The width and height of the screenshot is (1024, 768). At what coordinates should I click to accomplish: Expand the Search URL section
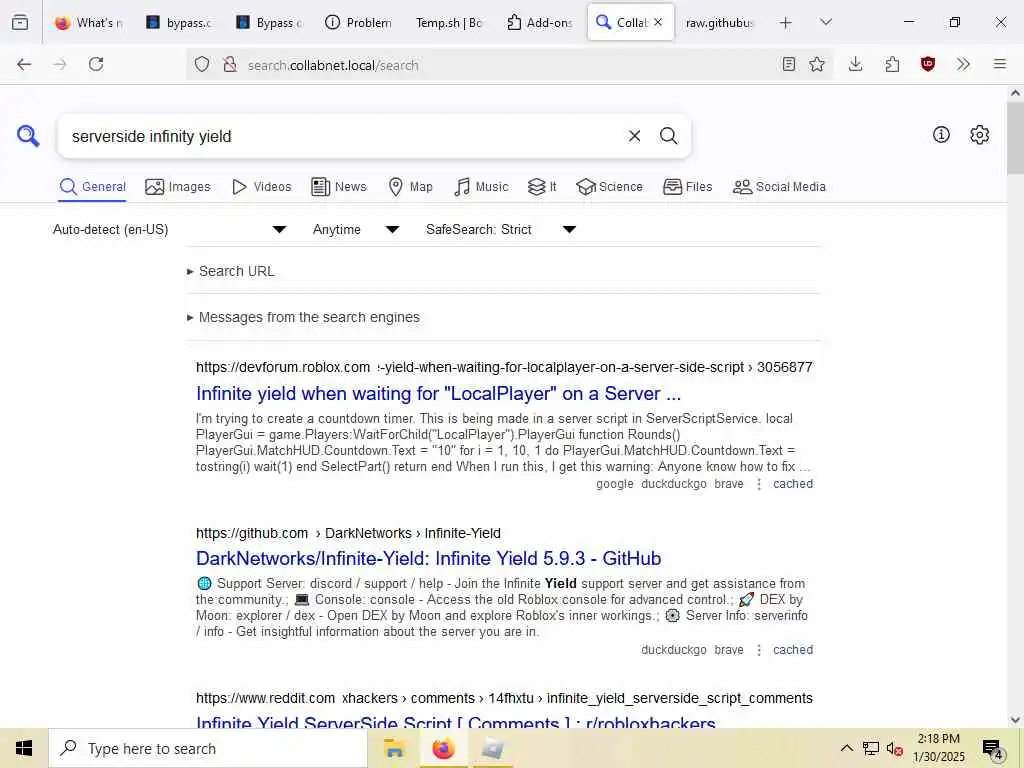[x=231, y=271]
